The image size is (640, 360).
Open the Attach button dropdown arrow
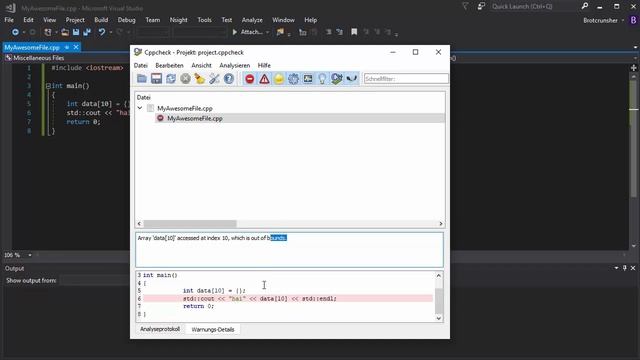tap(267, 32)
